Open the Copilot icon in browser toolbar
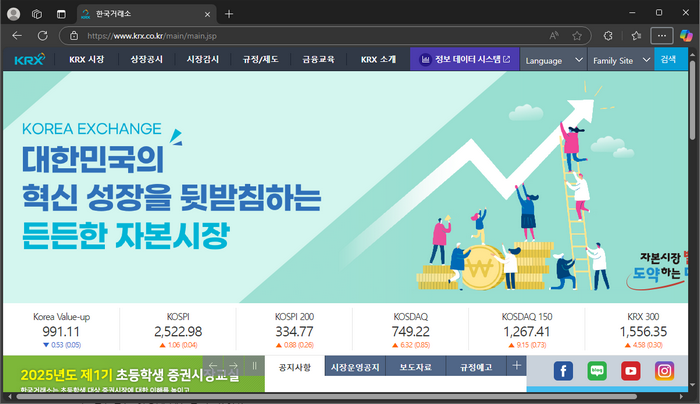700x404 pixels. pyautogui.click(x=686, y=35)
